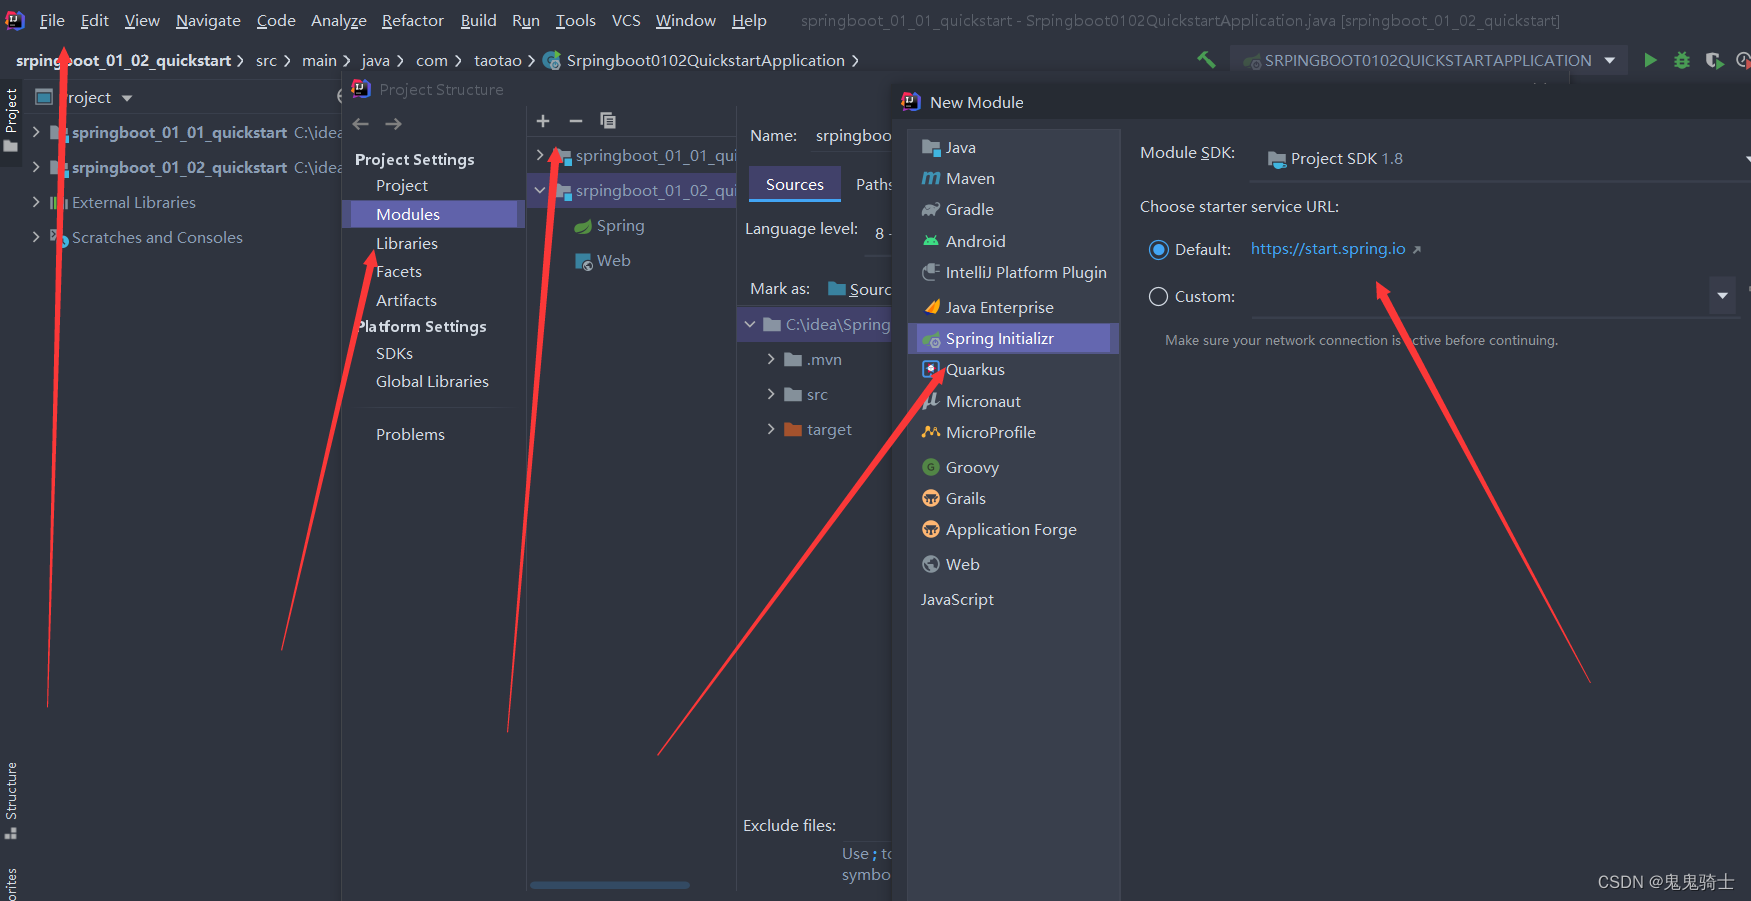Start debugging with the bug icon
The height and width of the screenshot is (901, 1751).
click(x=1682, y=60)
